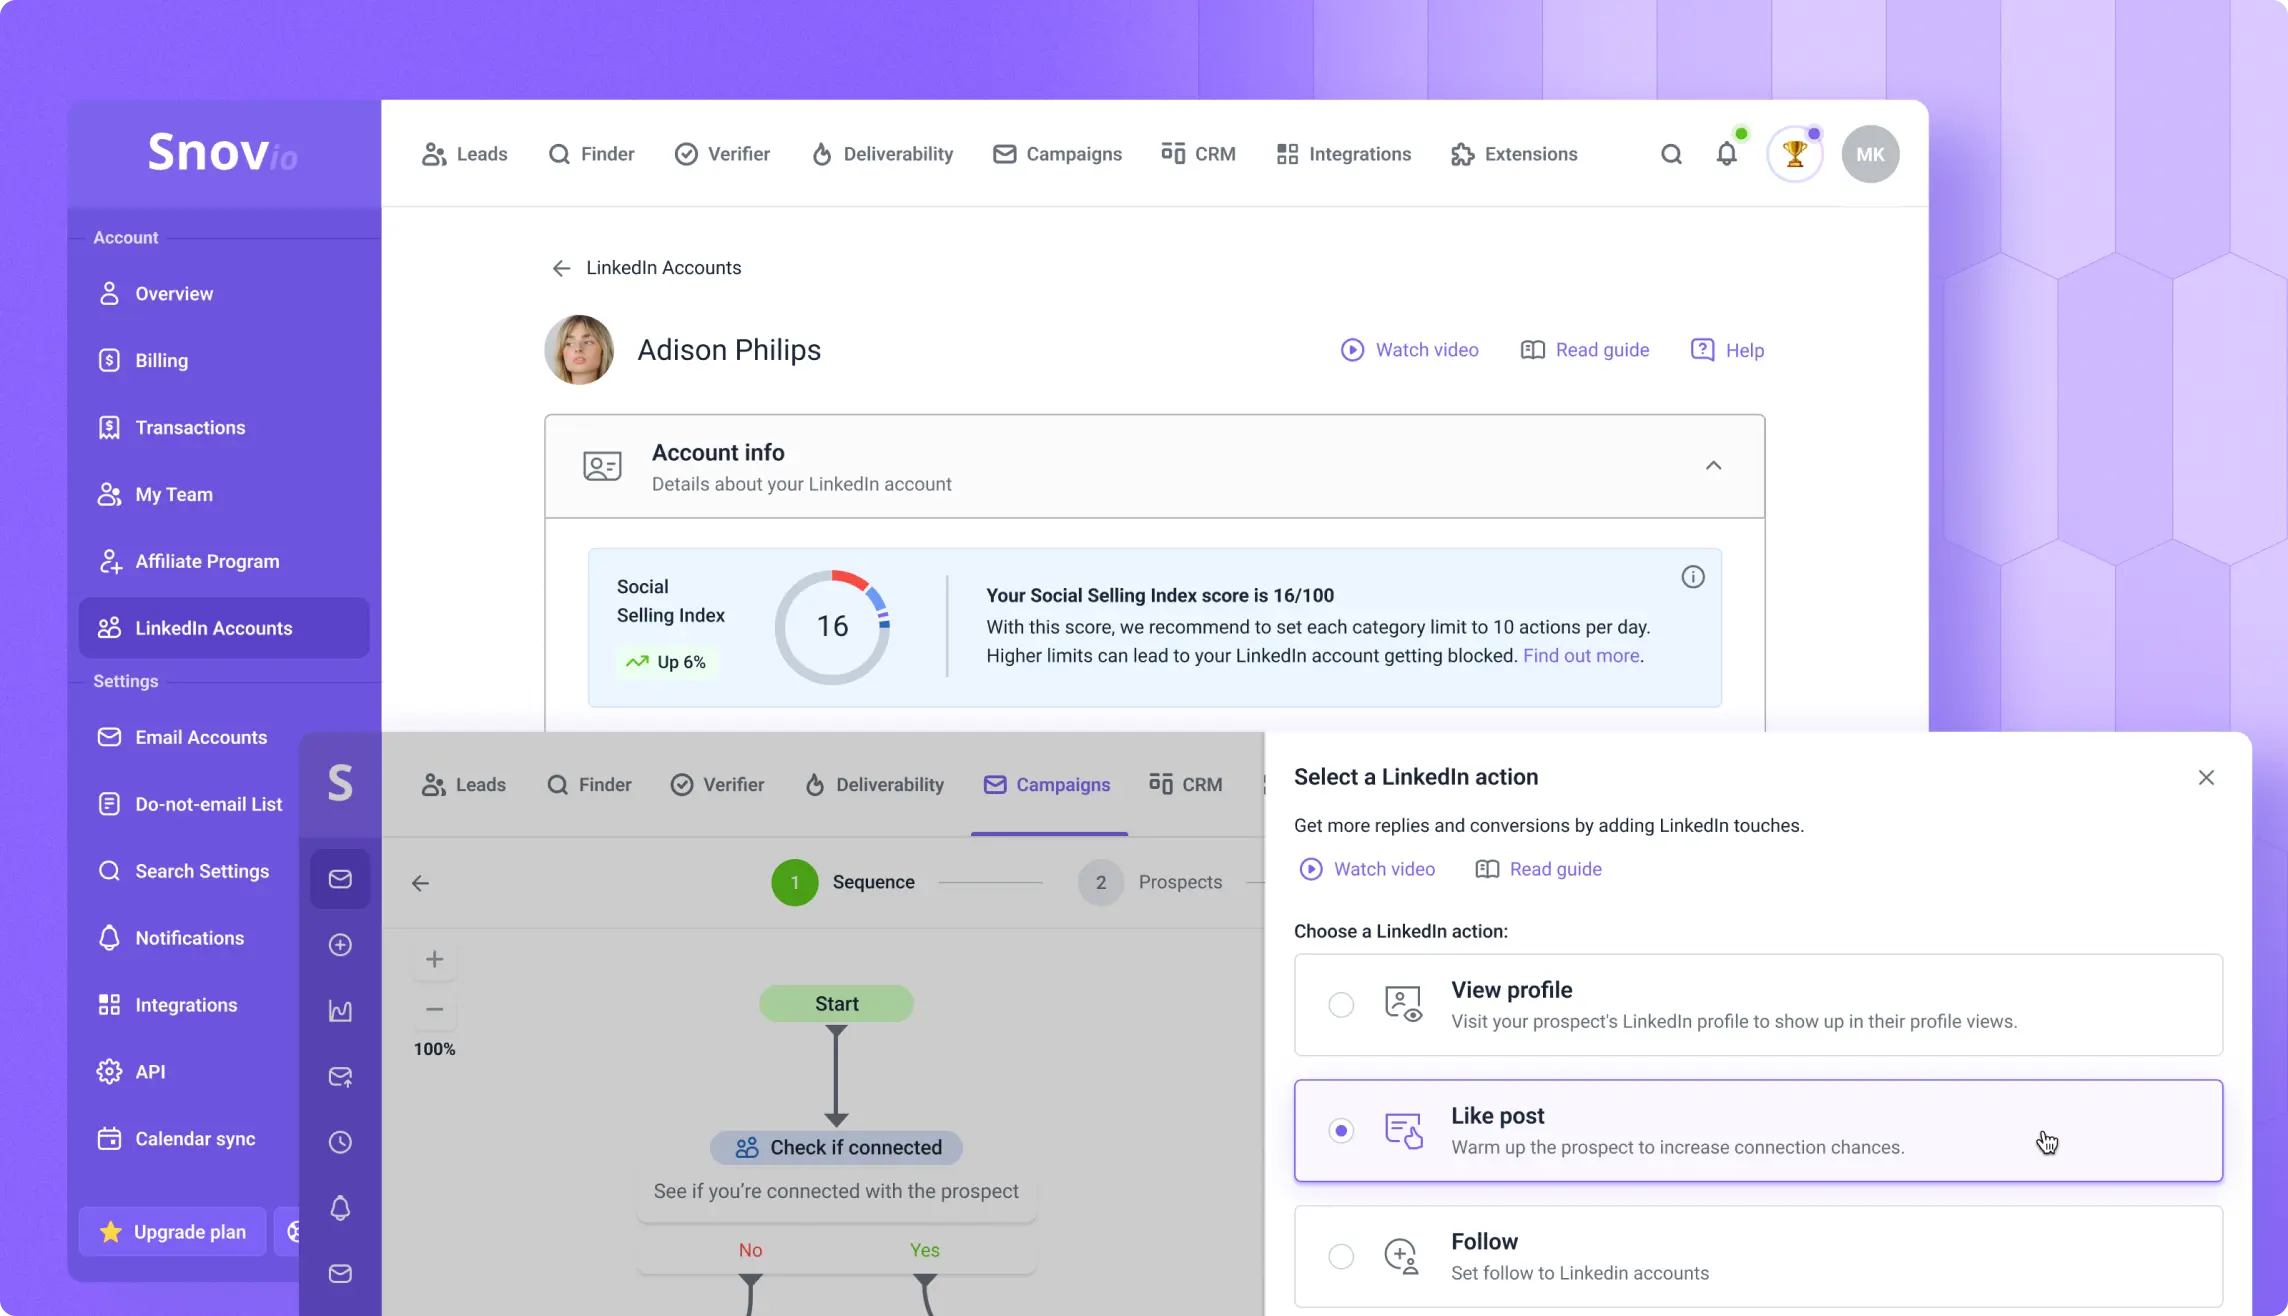Open Integrations in the left sidebar
Viewport: 2288px width, 1316px height.
click(x=188, y=1005)
